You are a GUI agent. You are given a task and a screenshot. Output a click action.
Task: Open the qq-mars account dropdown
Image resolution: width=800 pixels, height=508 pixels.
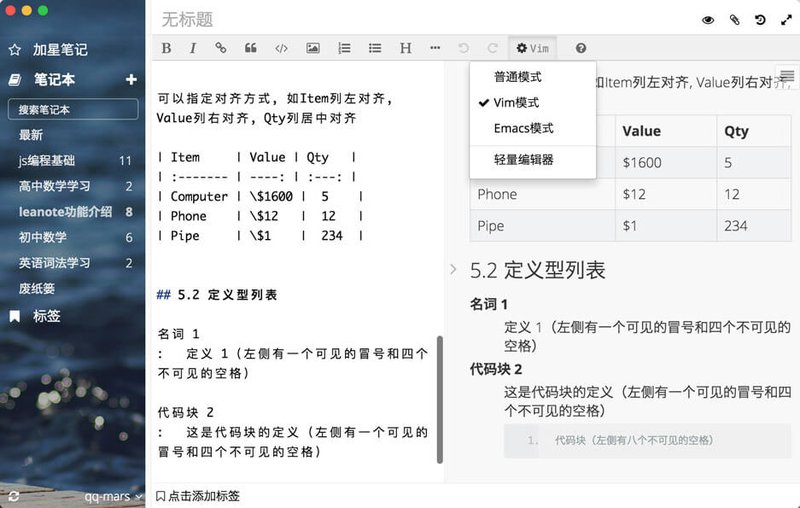114,496
